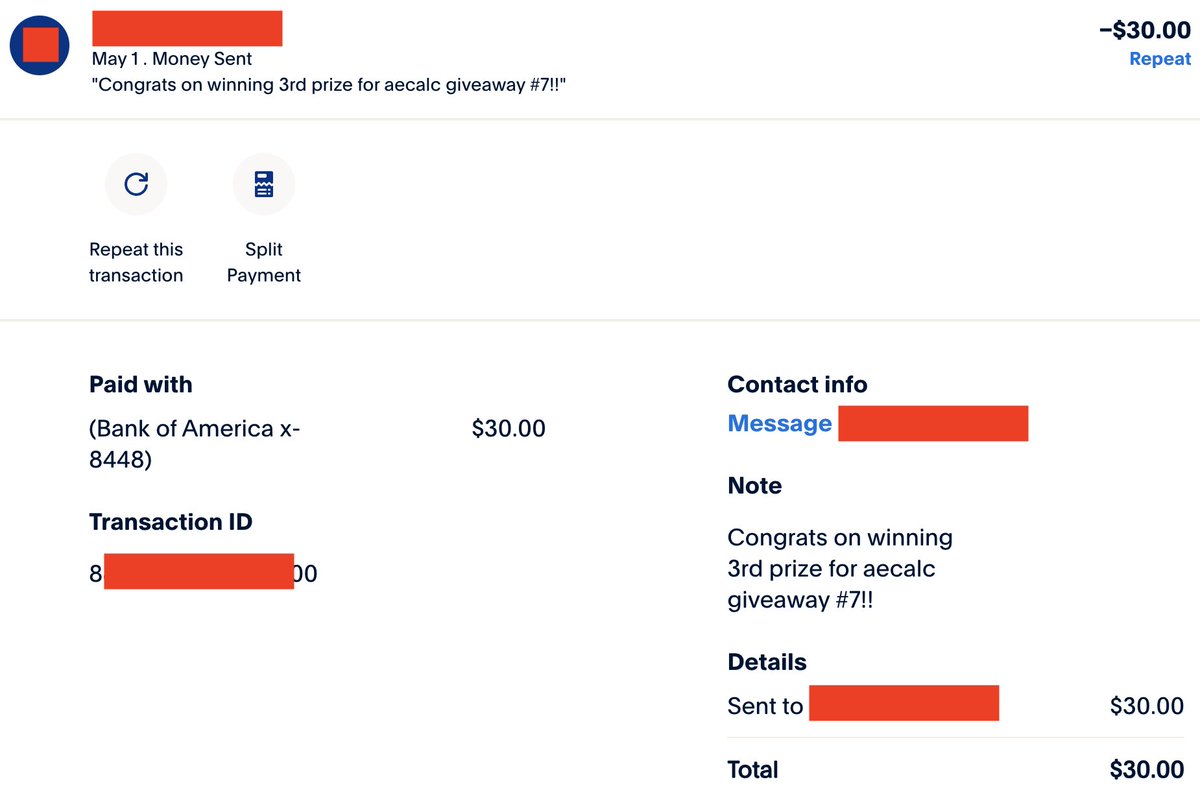Viewport: 1200px width, 799px height.
Task: Select the "Split Payment" text label
Action: 264,262
